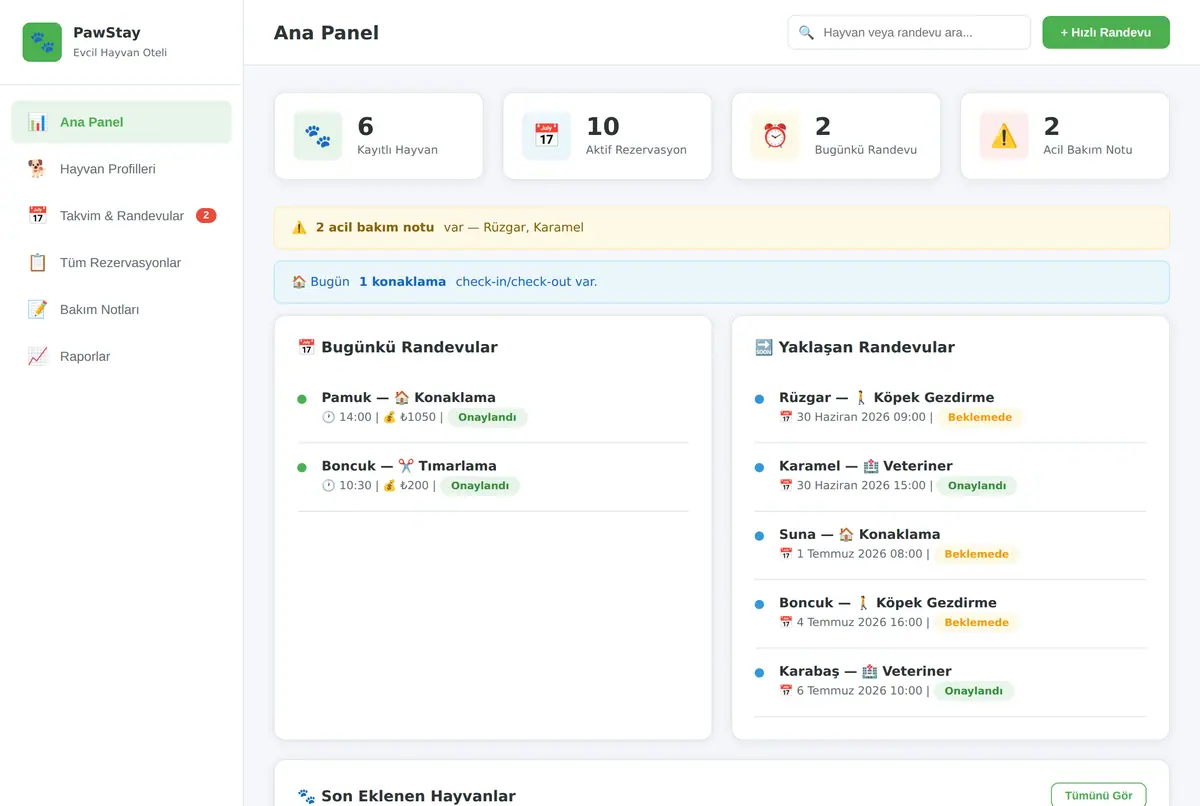View the Raporlar page
The image size is (1200, 806).
pyautogui.click(x=121, y=357)
